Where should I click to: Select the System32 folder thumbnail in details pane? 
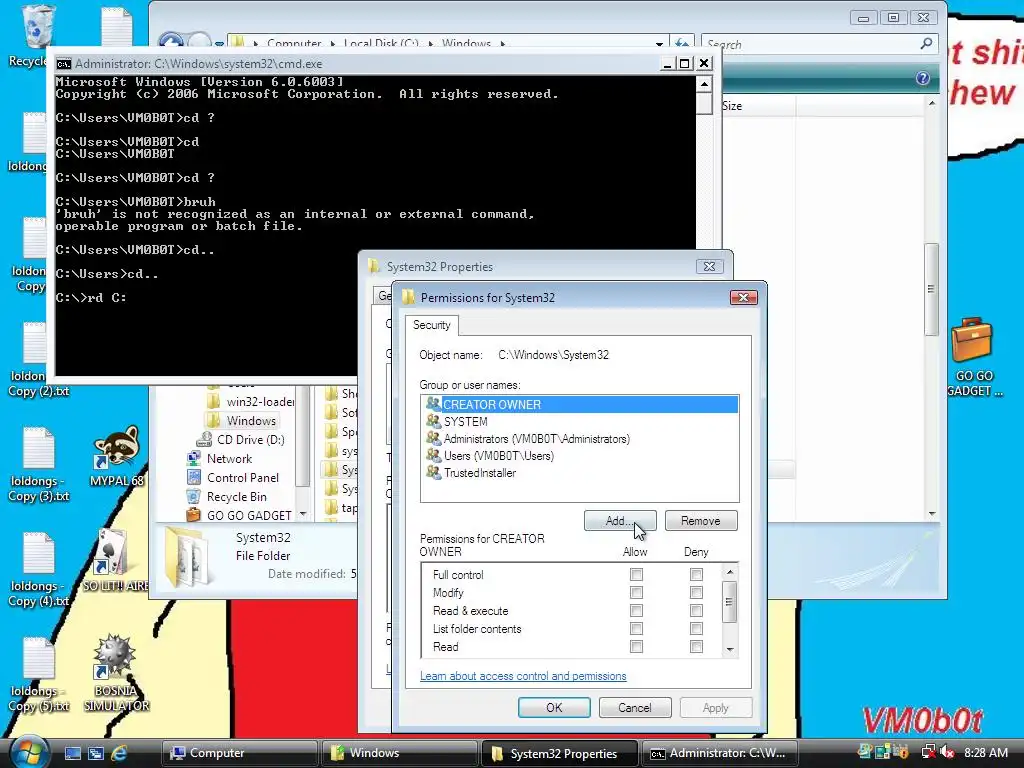(189, 556)
